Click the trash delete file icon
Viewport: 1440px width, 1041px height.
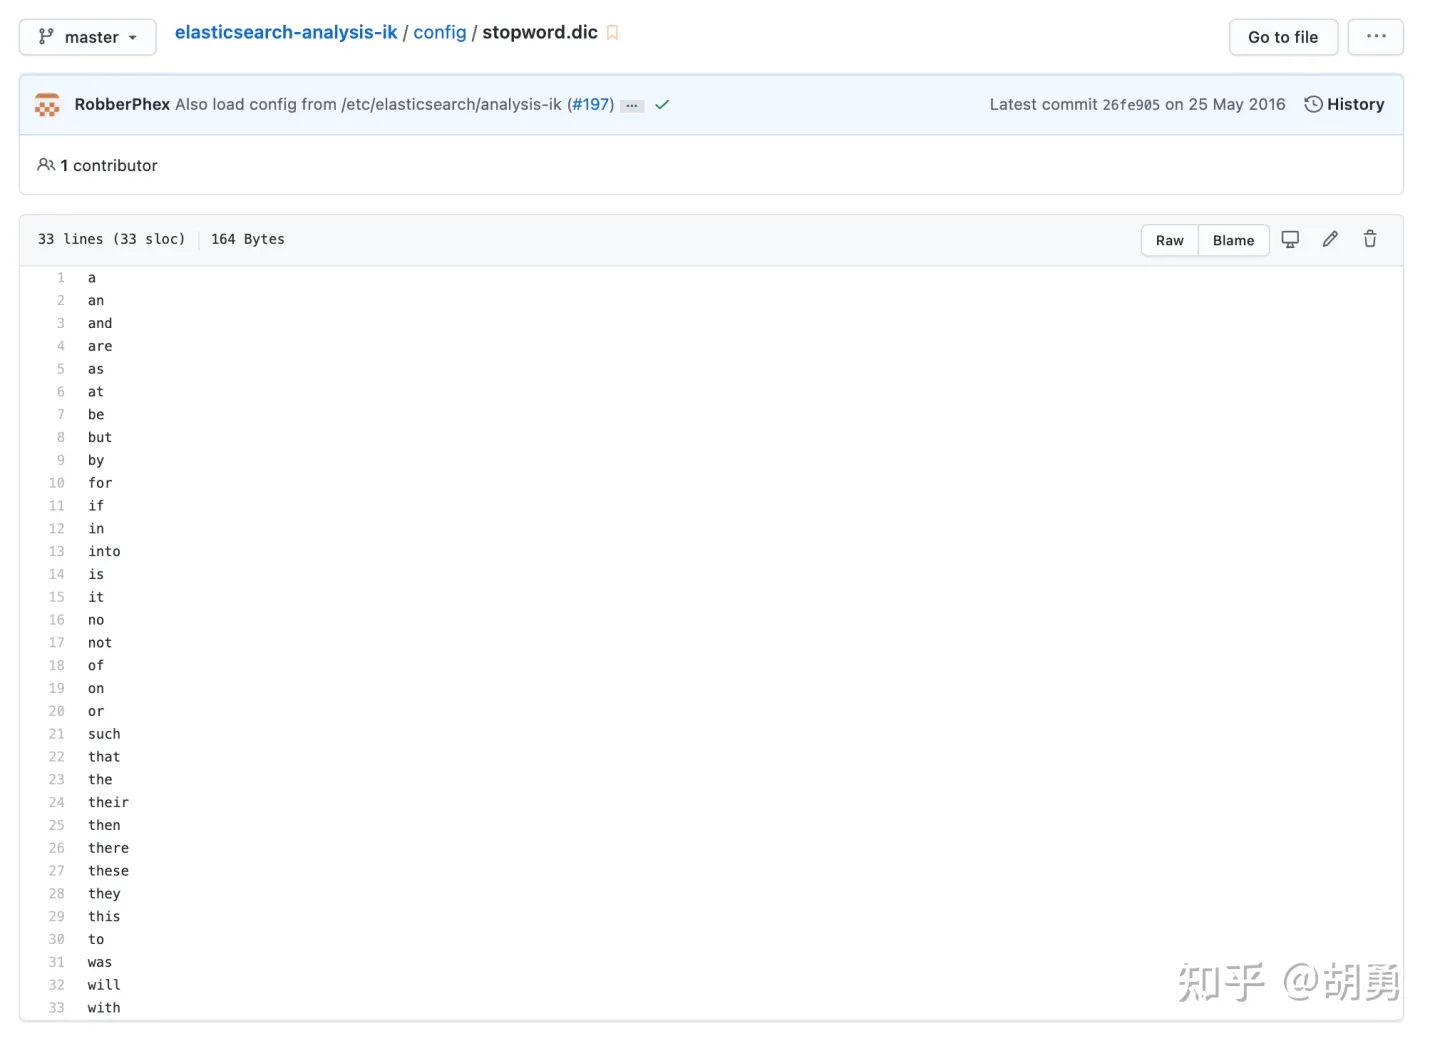(x=1370, y=239)
